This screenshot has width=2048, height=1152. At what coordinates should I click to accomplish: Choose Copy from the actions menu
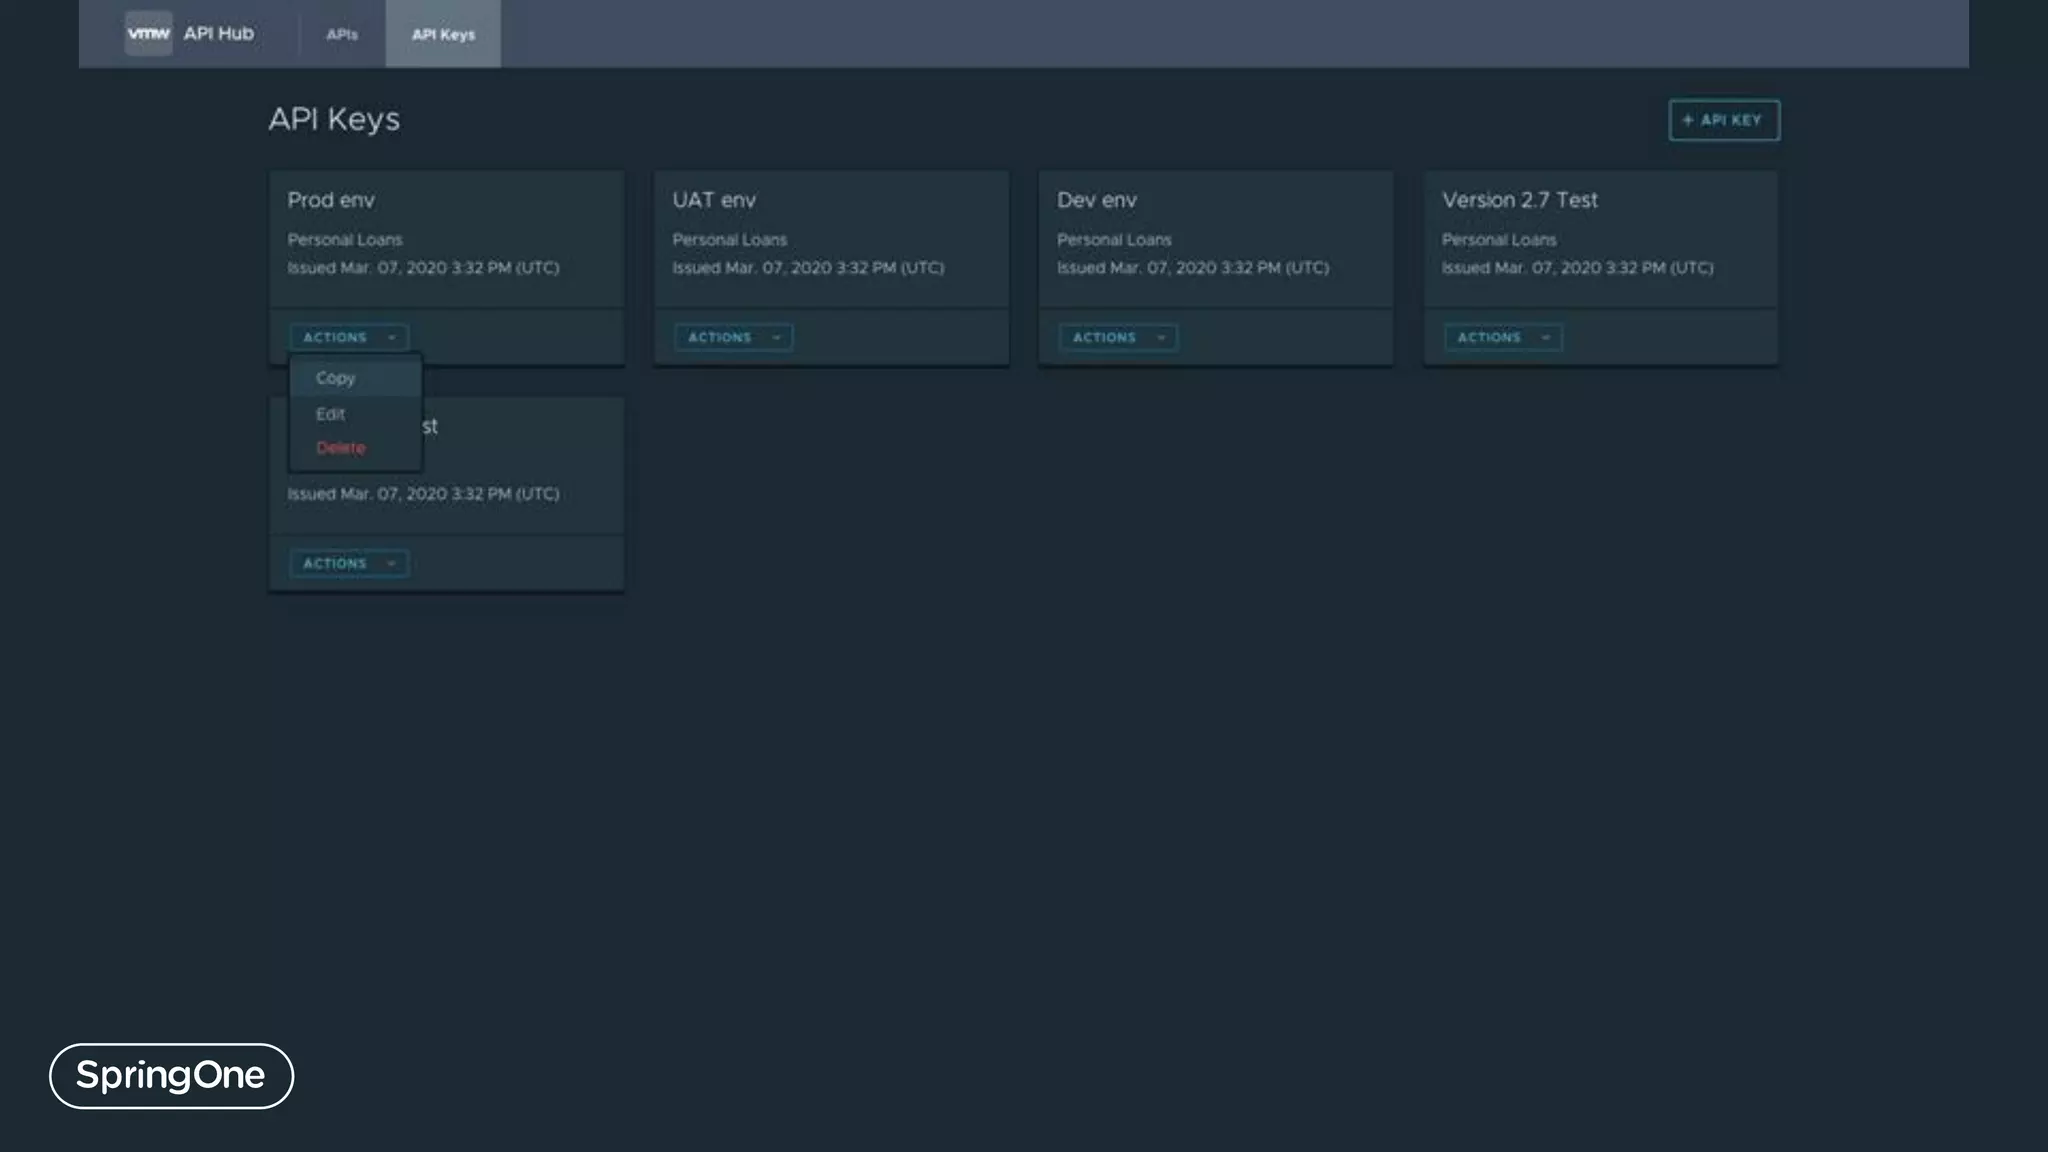[336, 378]
